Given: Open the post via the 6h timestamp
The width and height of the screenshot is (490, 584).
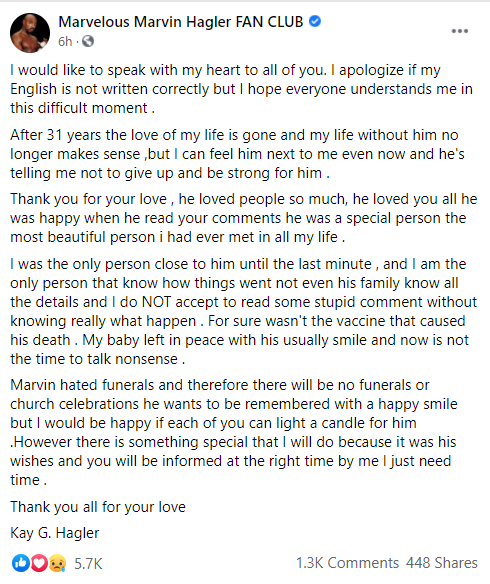Looking at the screenshot, I should pos(65,41).
